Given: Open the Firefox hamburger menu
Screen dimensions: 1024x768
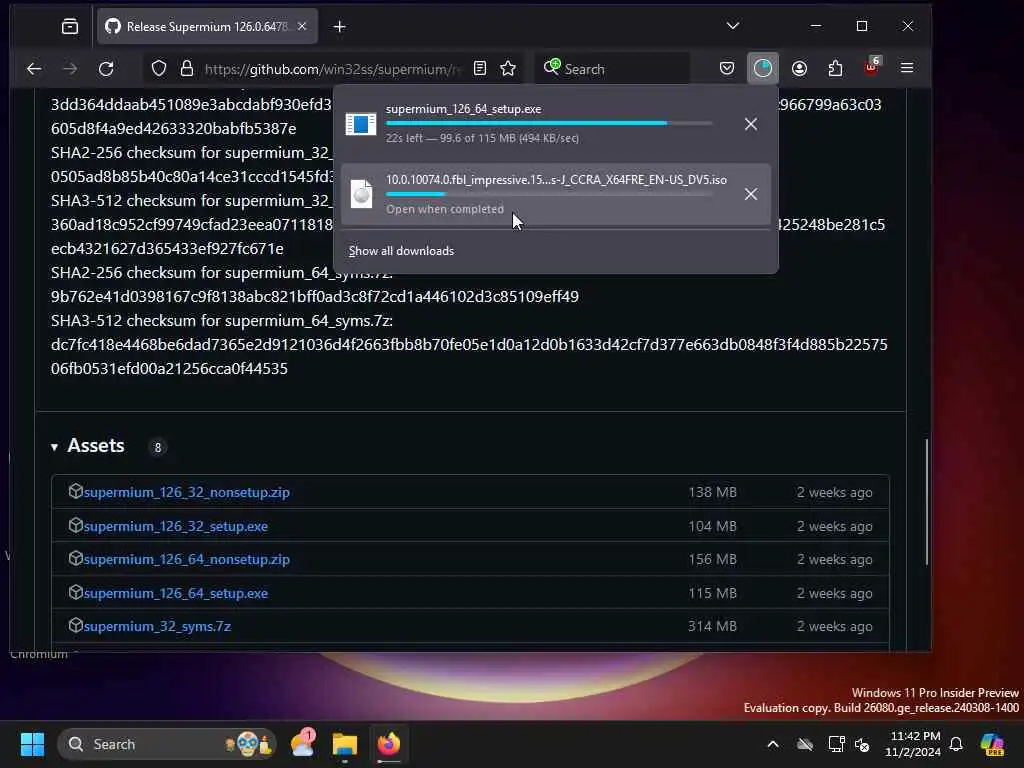Looking at the screenshot, I should click(x=907, y=68).
